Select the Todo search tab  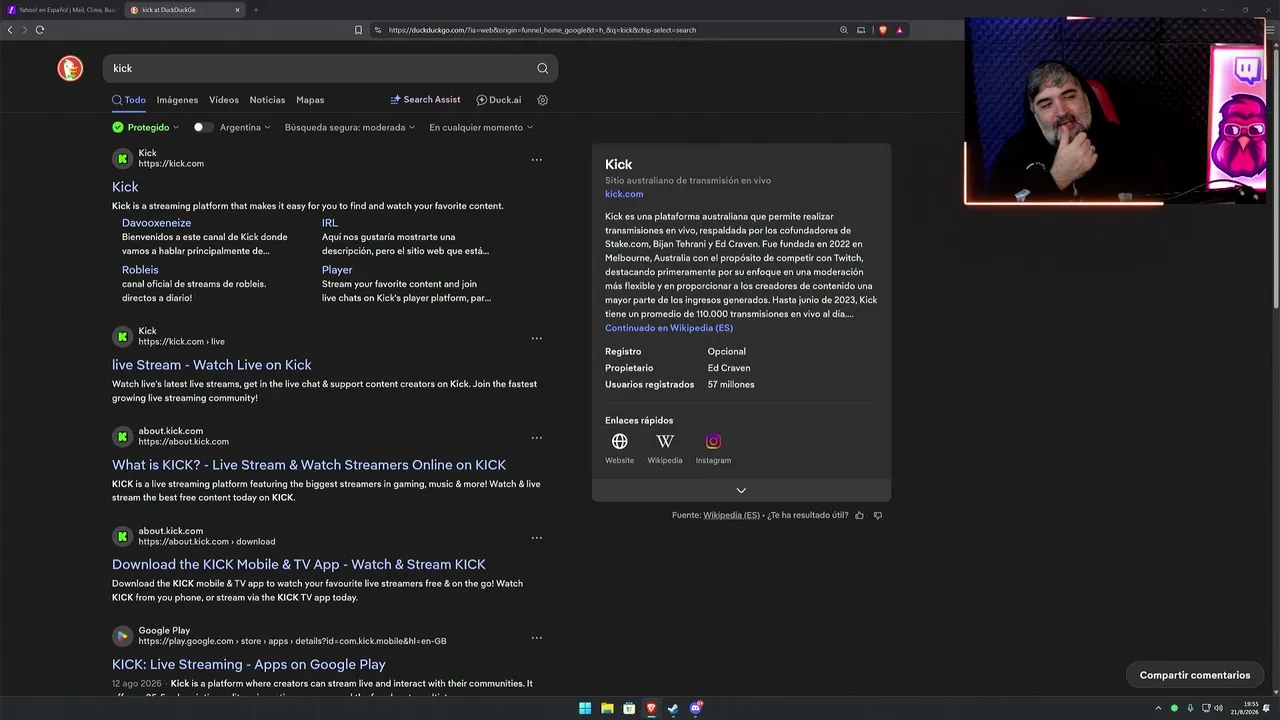pyautogui.click(x=129, y=100)
